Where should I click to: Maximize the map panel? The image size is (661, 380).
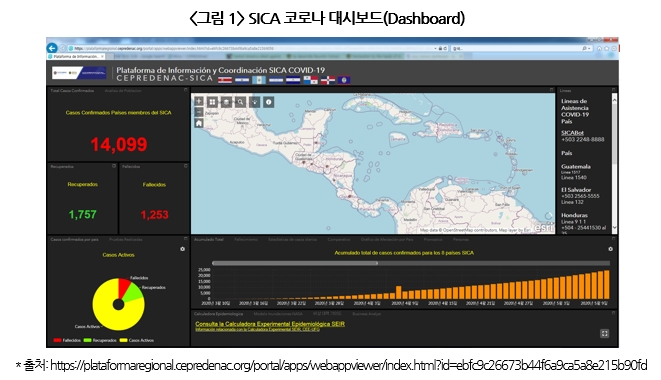pyautogui.click(x=551, y=90)
